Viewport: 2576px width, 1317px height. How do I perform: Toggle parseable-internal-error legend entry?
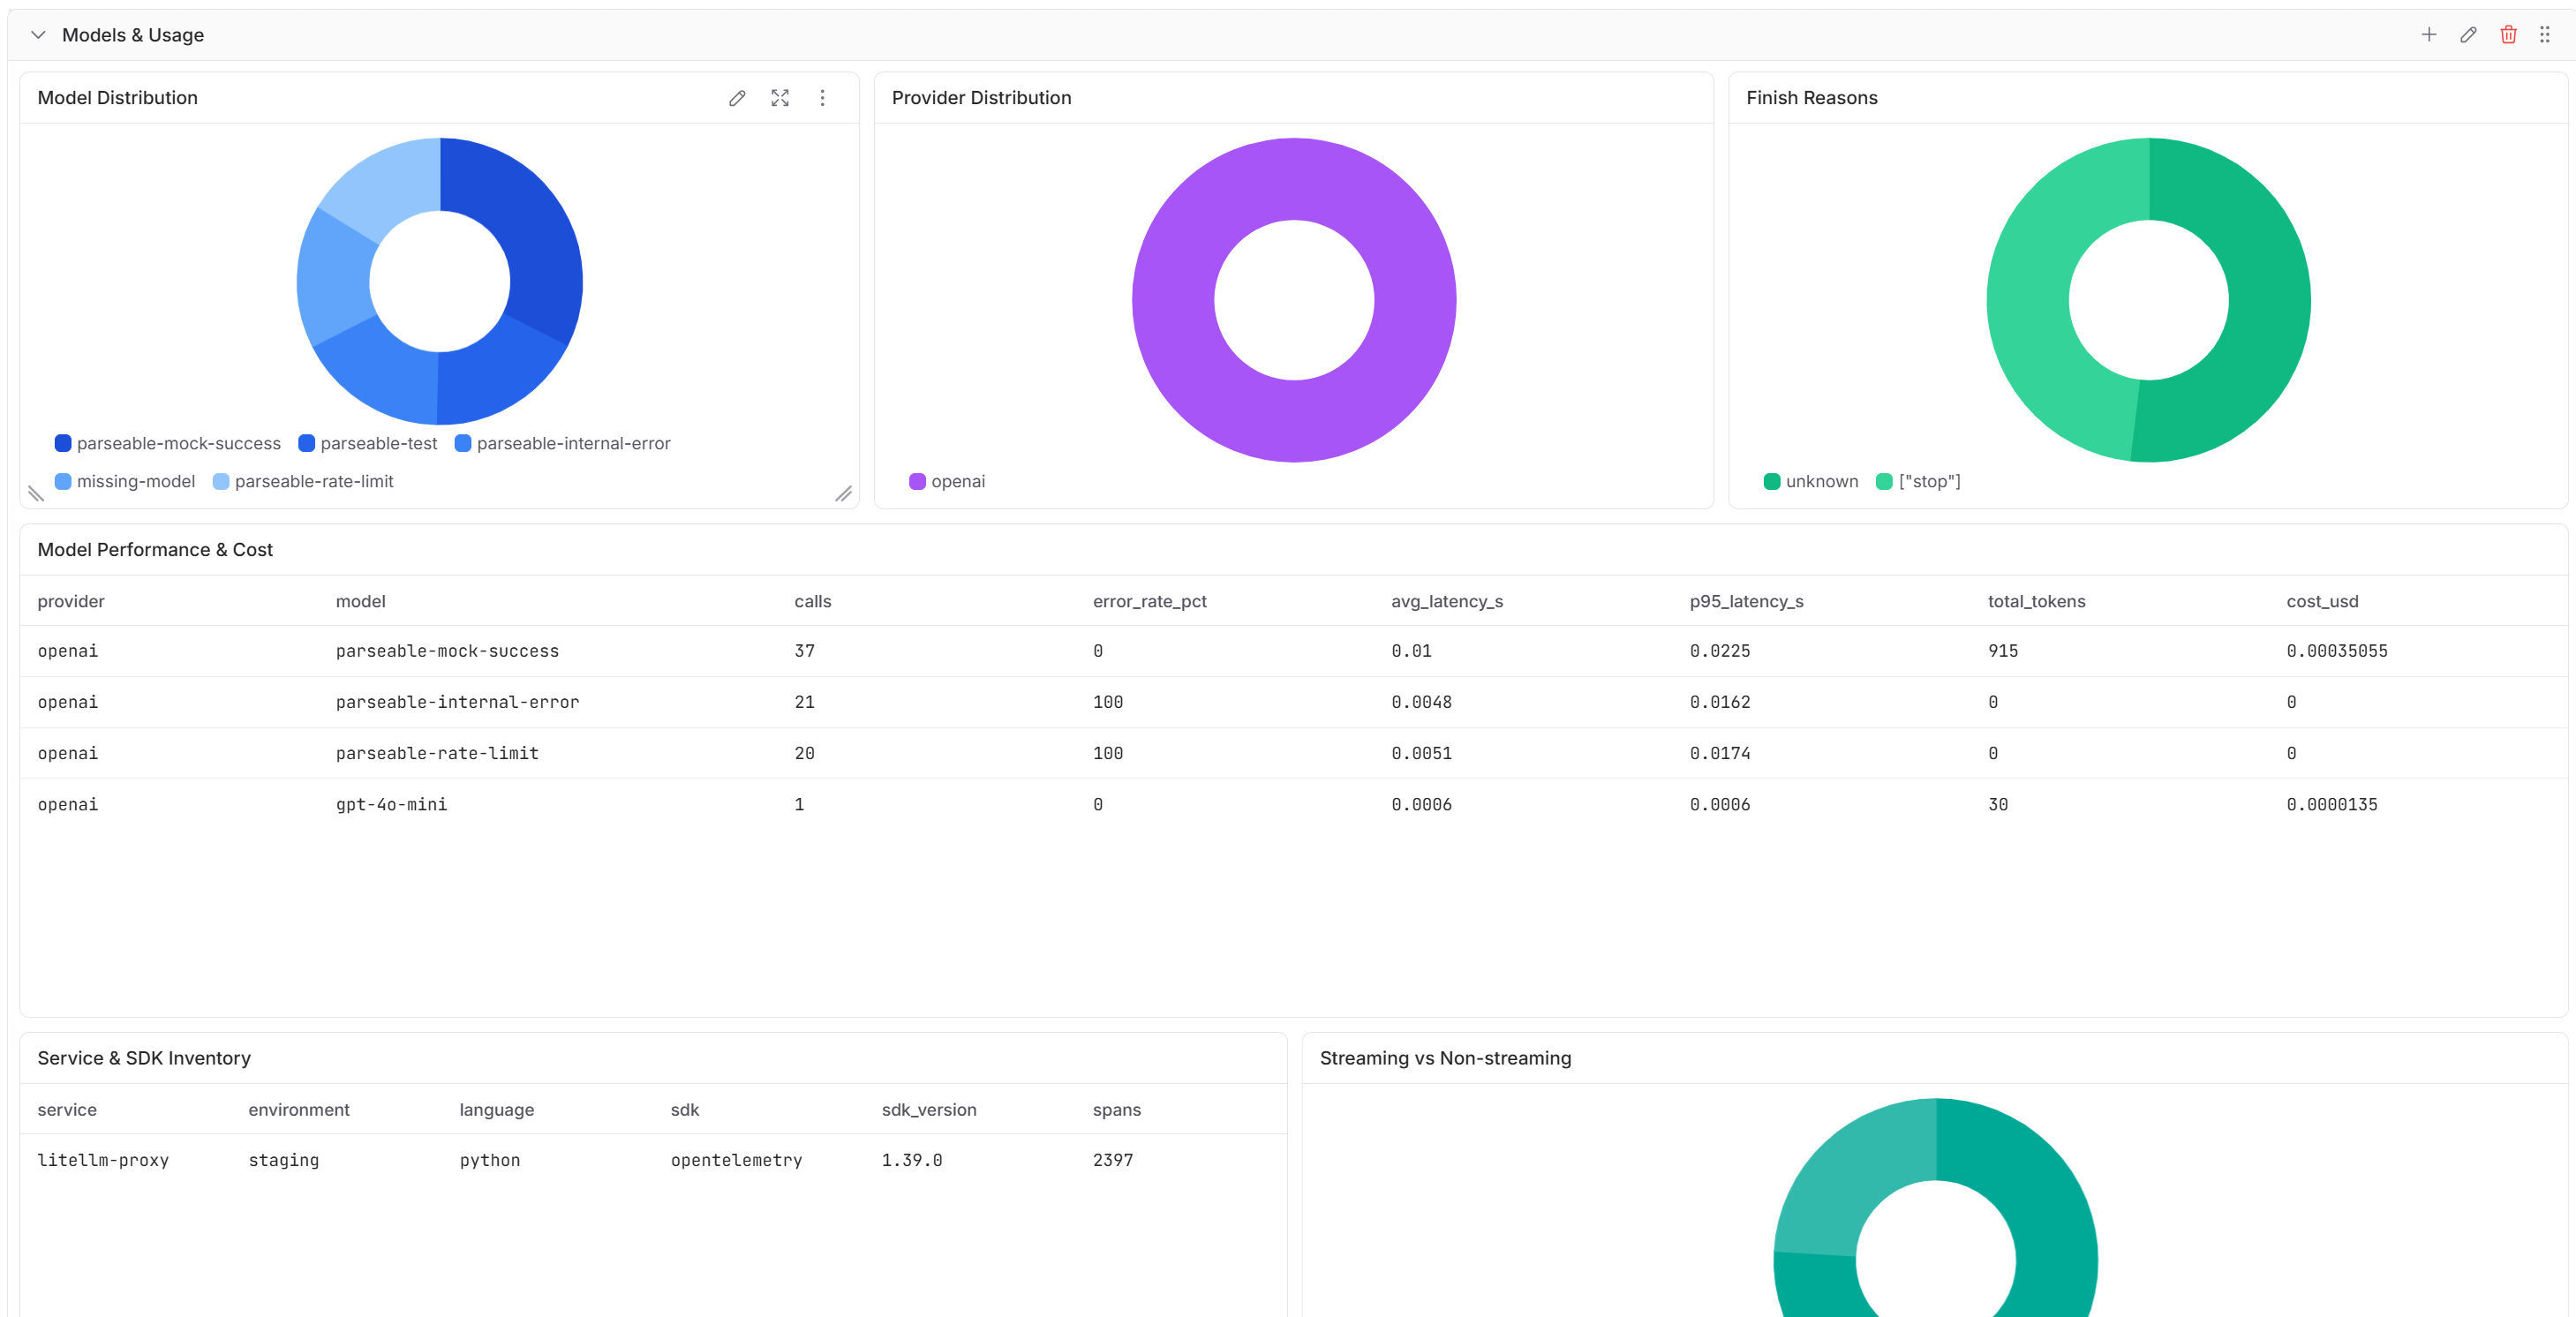pos(562,443)
